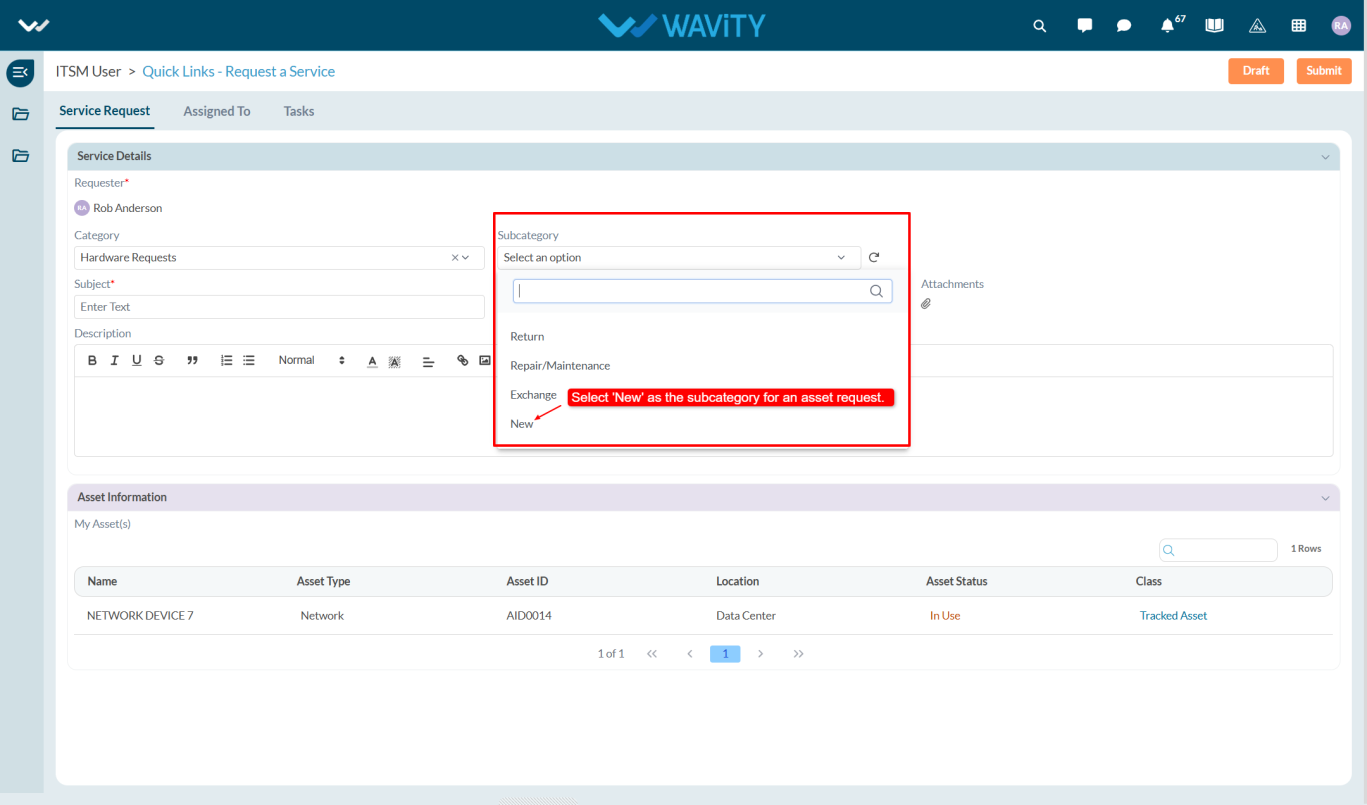Image resolution: width=1367 pixels, height=805 pixels.
Task: Open the text highlight color picker
Action: tap(394, 361)
